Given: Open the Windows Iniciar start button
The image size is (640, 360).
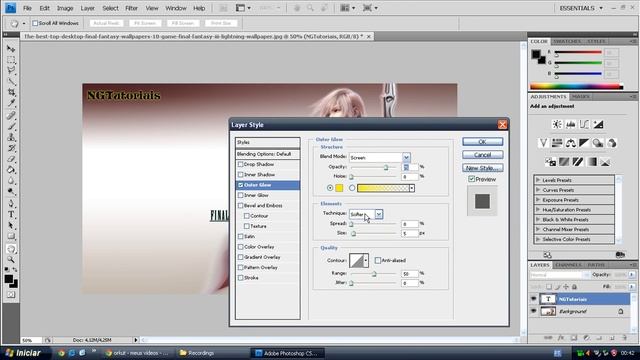Looking at the screenshot, I should coord(24,353).
